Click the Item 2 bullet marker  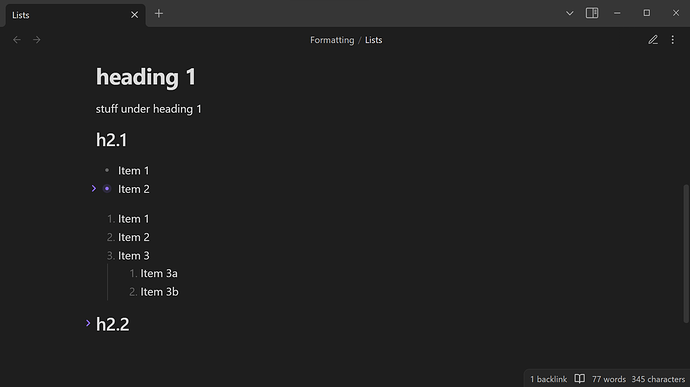coord(107,188)
